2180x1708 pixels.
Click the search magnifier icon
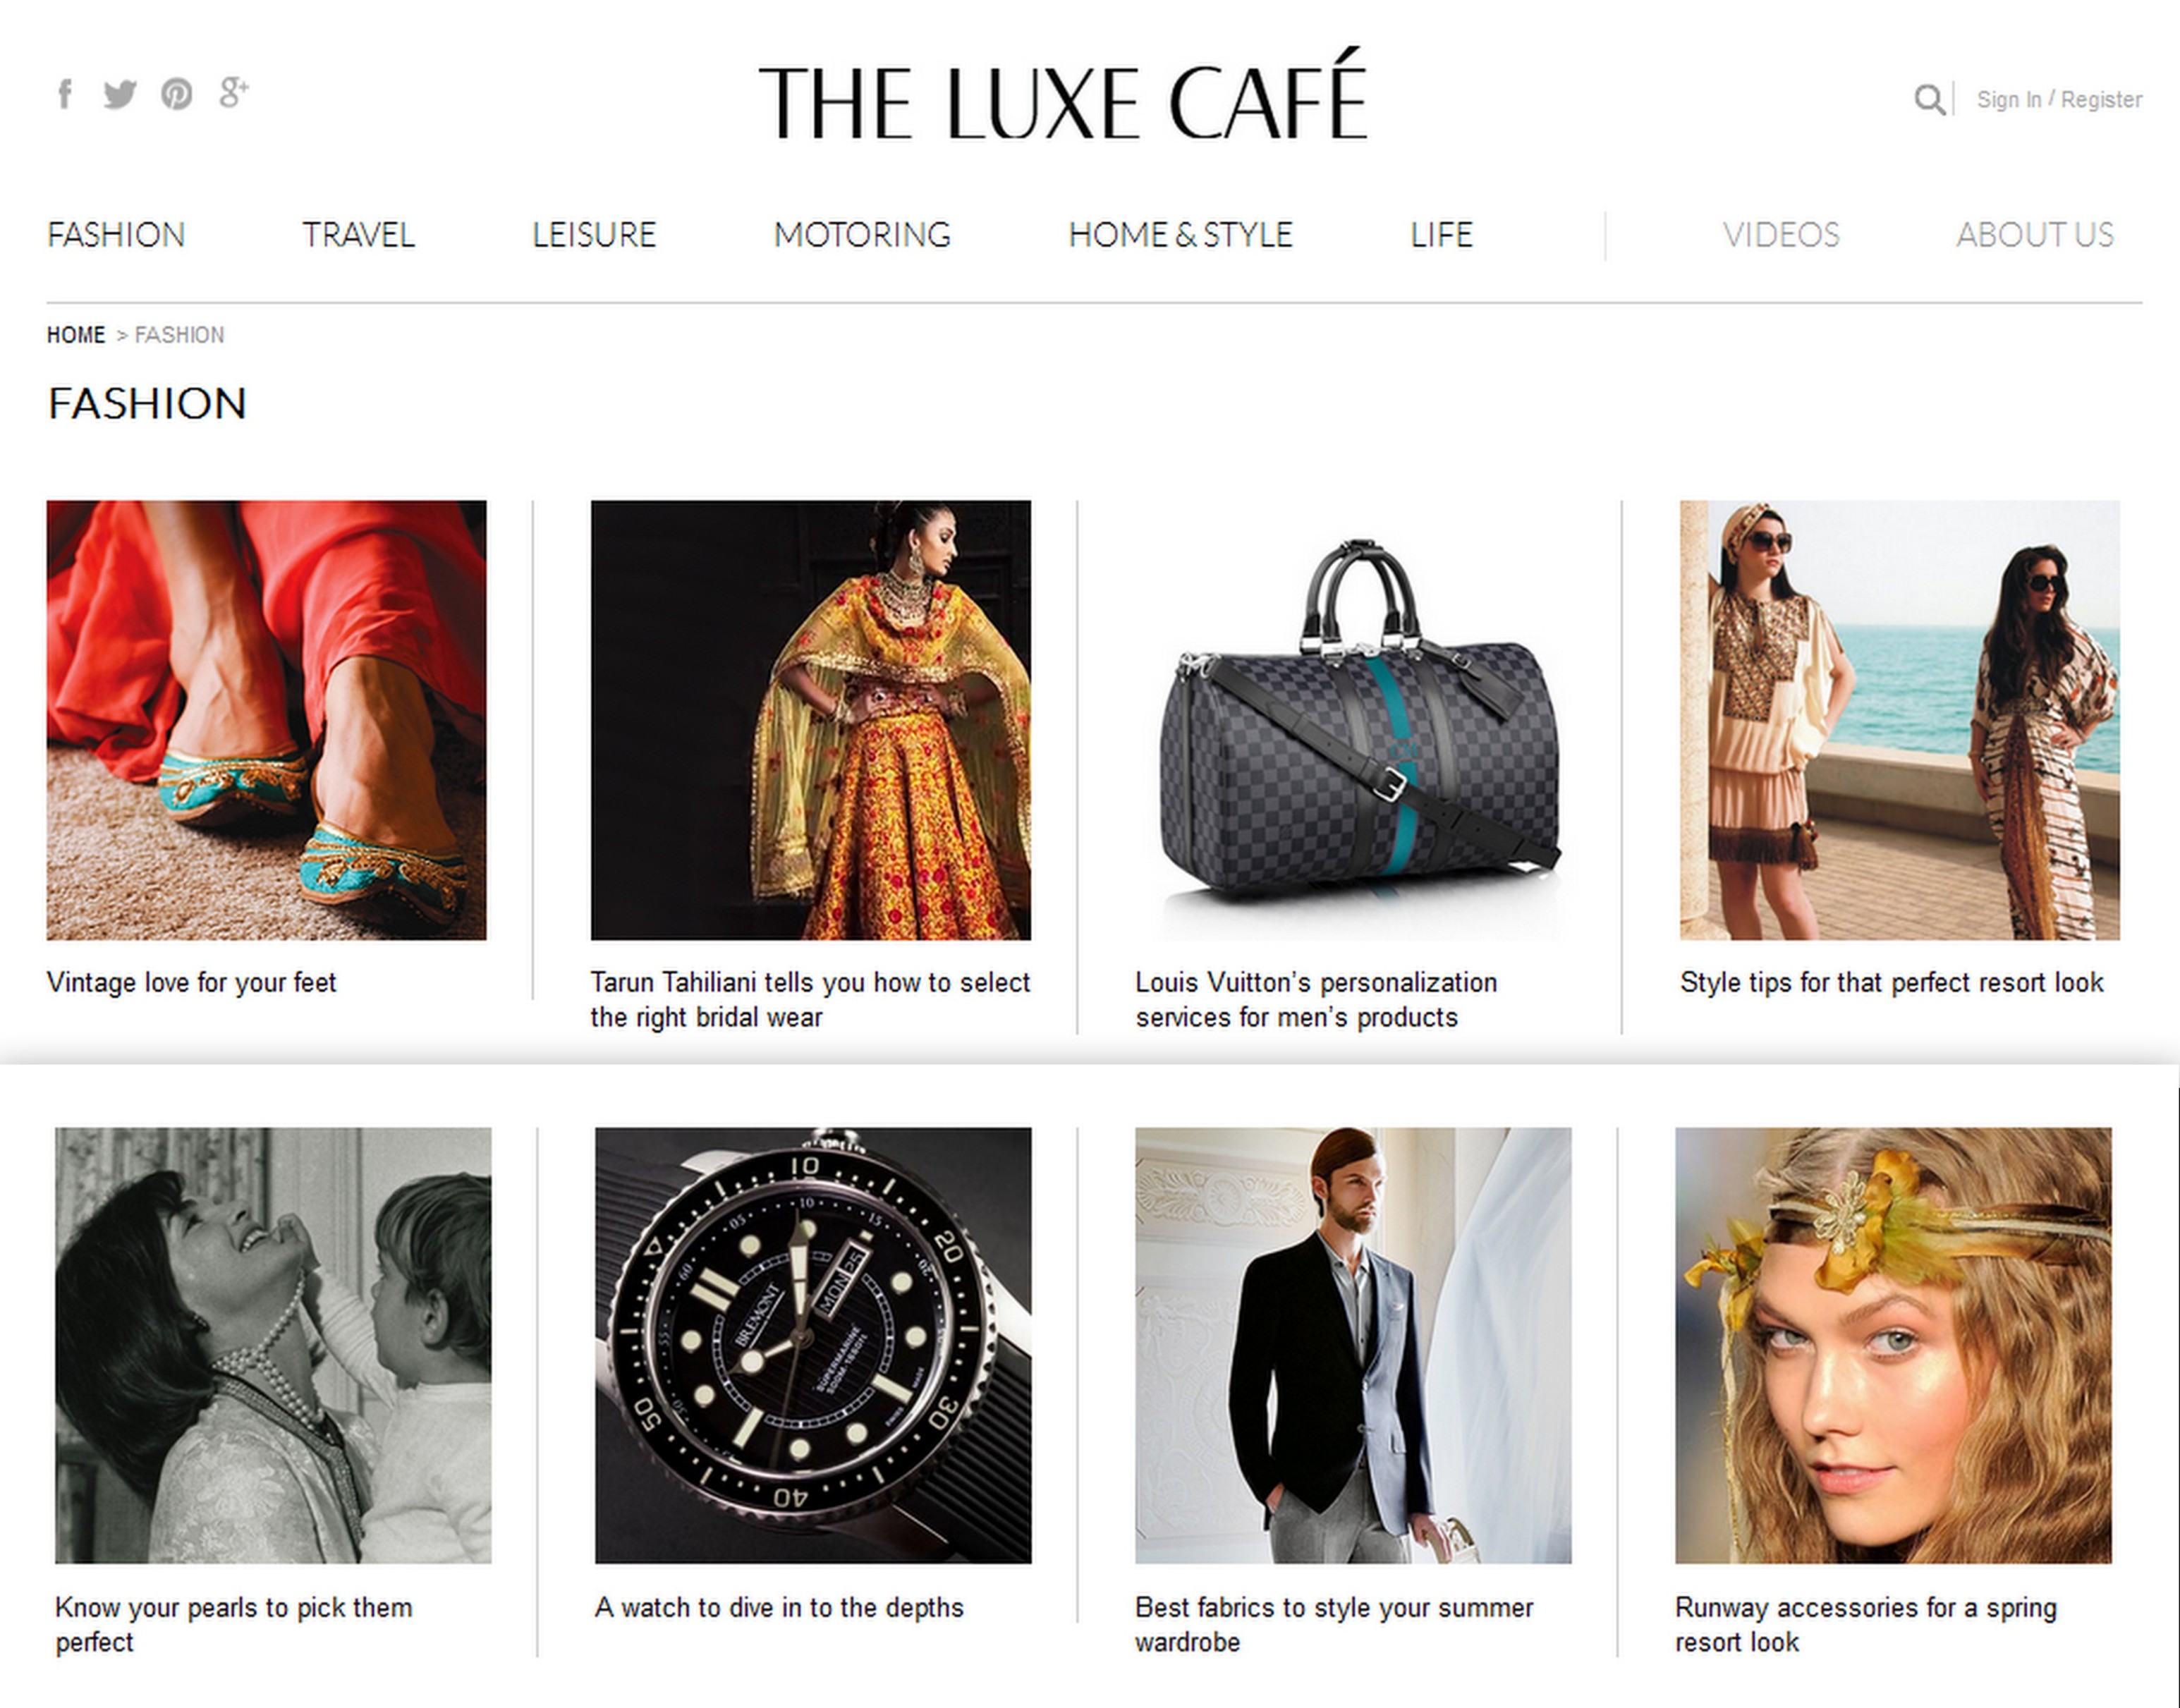(x=1929, y=99)
